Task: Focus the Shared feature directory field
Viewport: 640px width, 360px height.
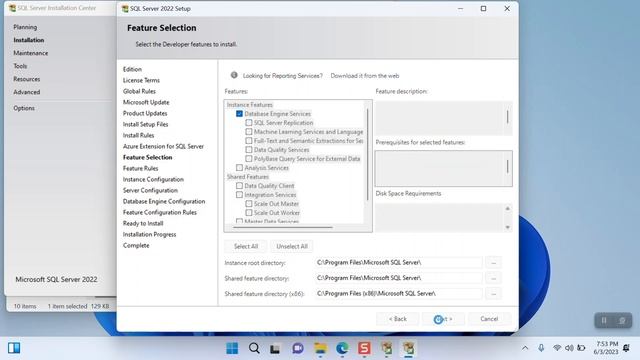Action: click(398, 278)
